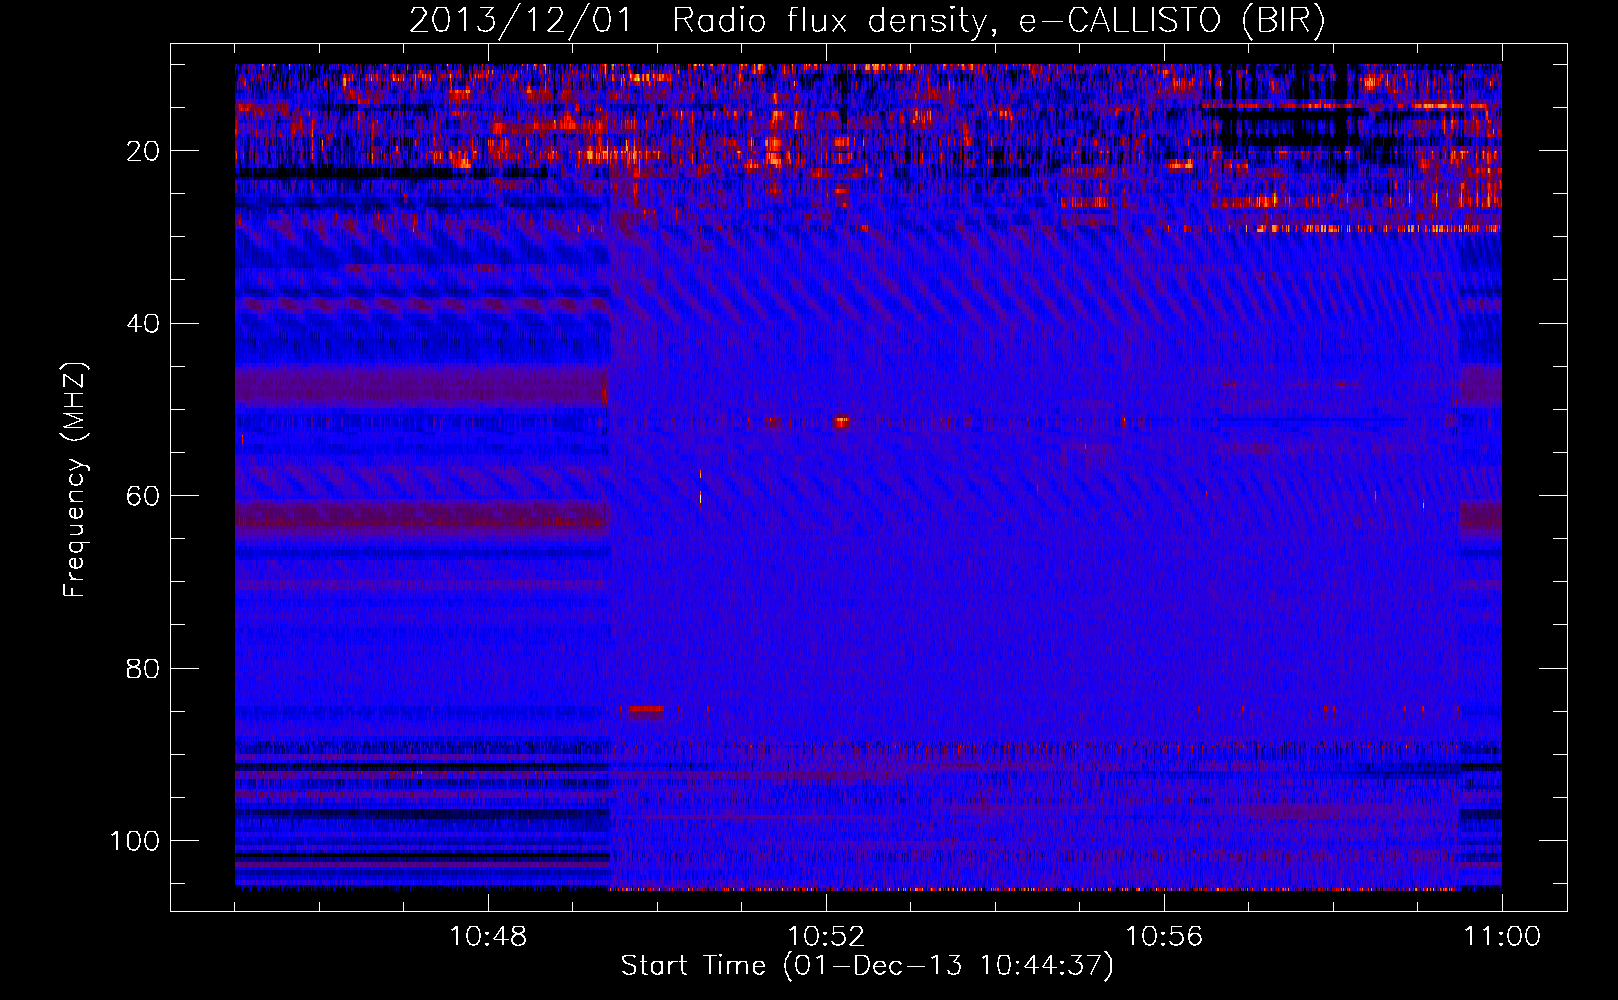The image size is (1618, 1000).
Task: Click the 40 MHz frequency tick label
Action: (x=144, y=324)
